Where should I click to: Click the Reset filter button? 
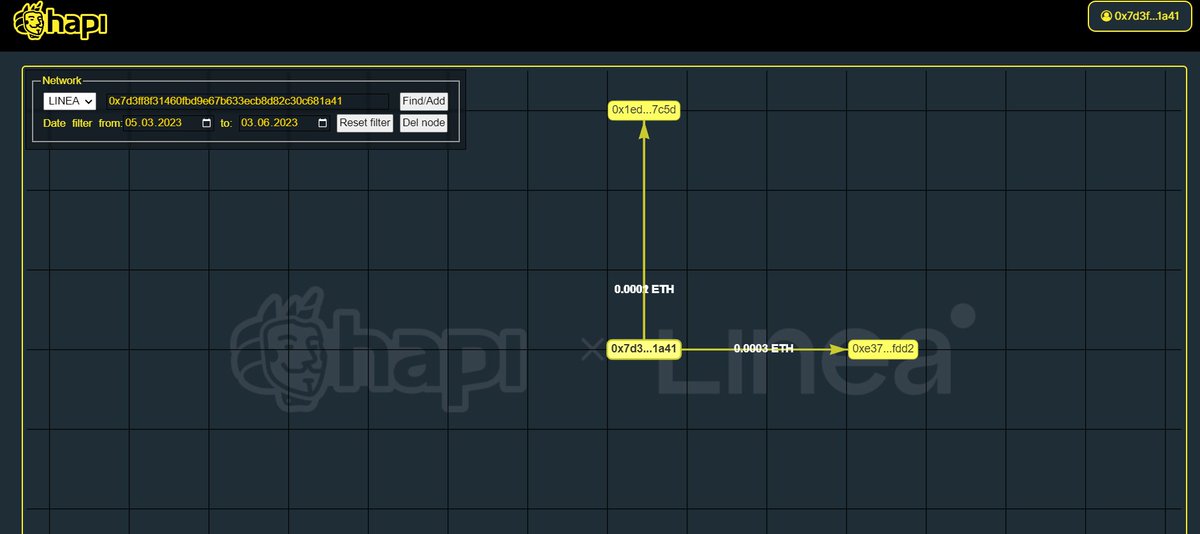click(x=364, y=123)
